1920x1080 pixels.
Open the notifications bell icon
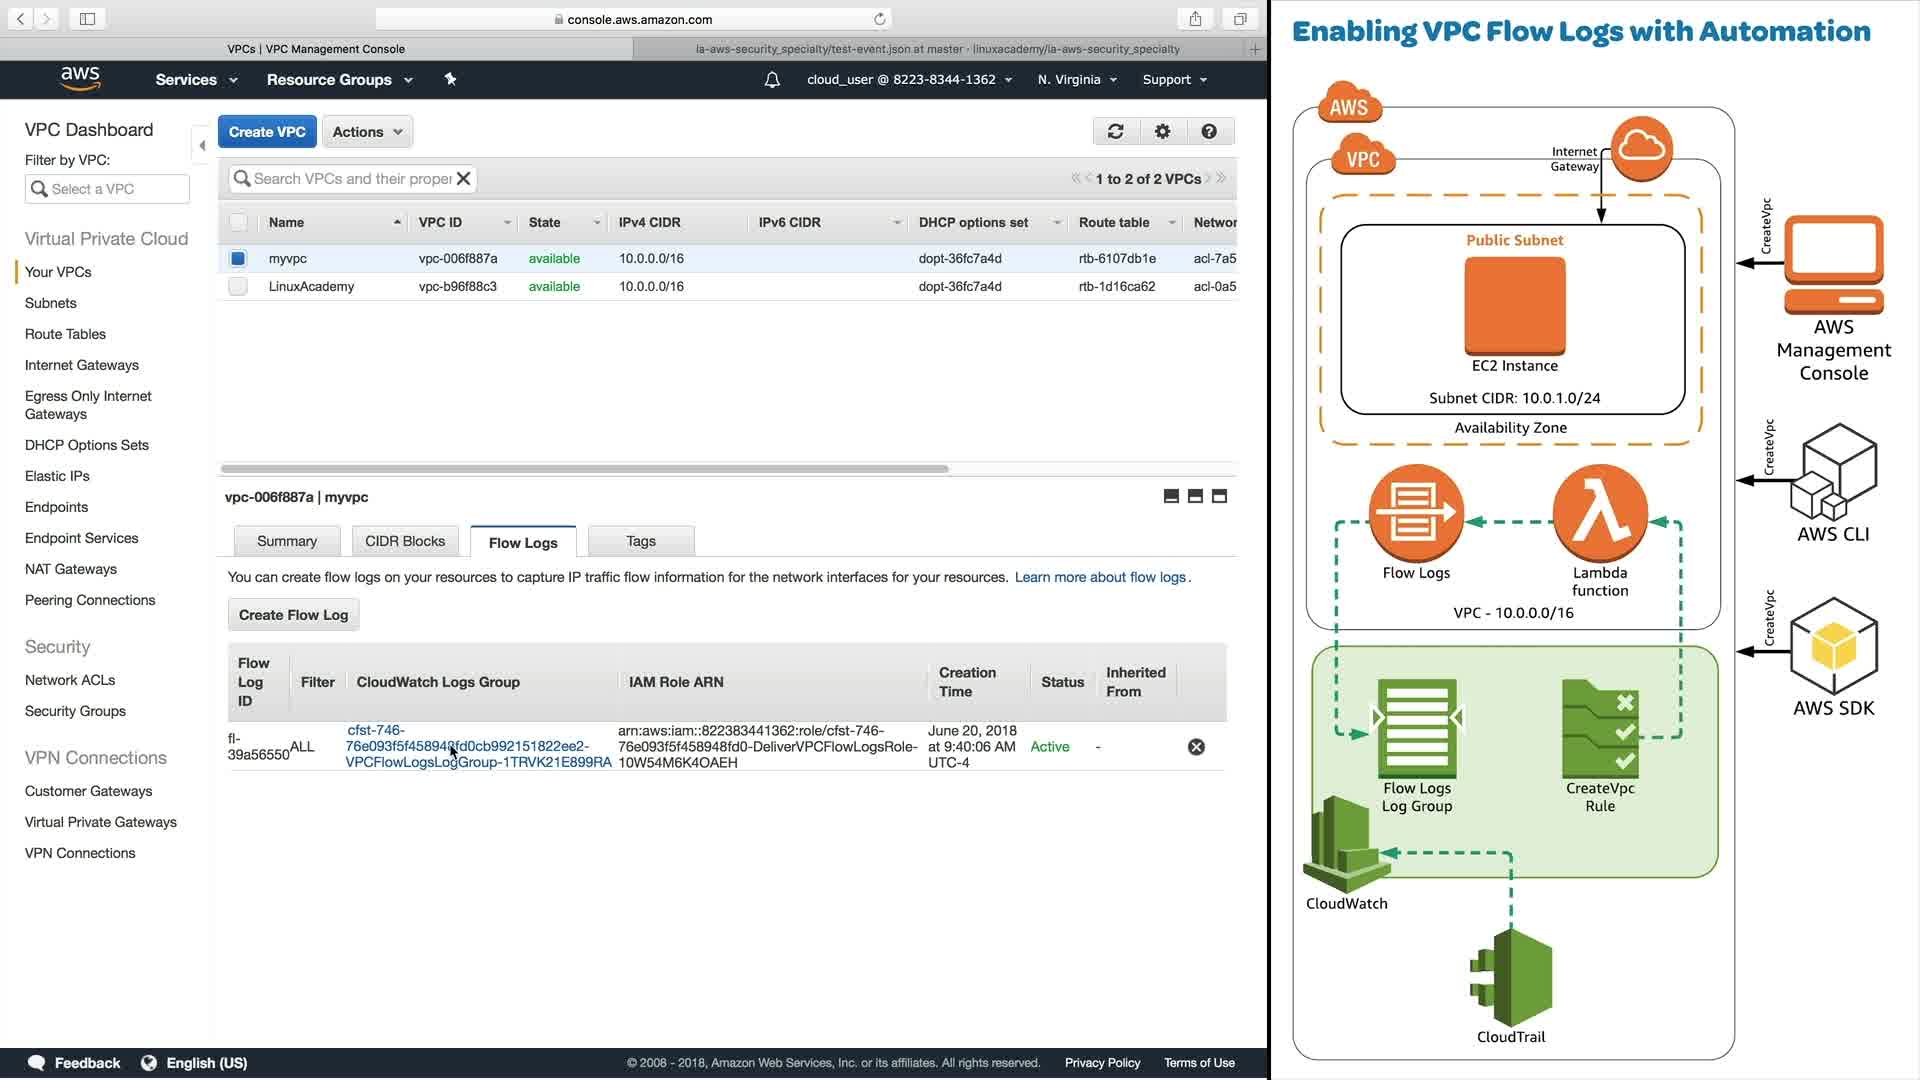pyautogui.click(x=772, y=80)
